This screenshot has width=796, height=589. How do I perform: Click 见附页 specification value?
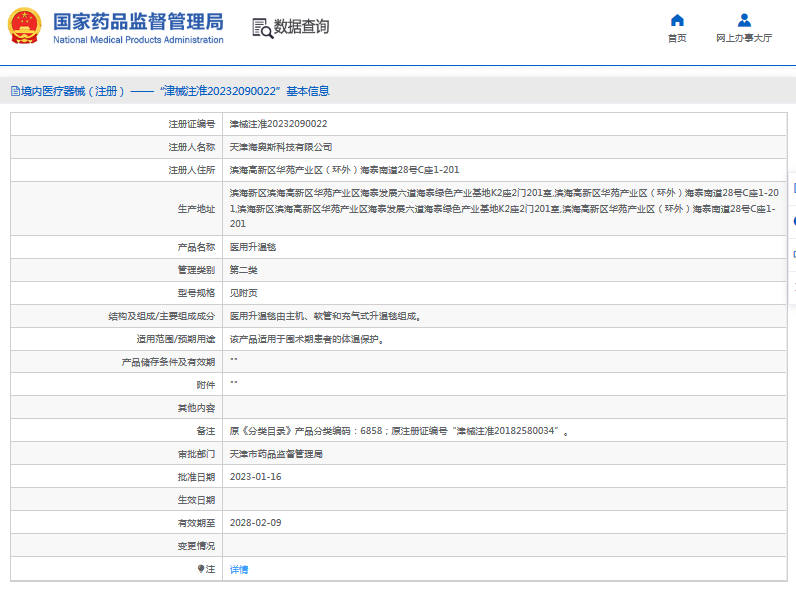click(243, 292)
